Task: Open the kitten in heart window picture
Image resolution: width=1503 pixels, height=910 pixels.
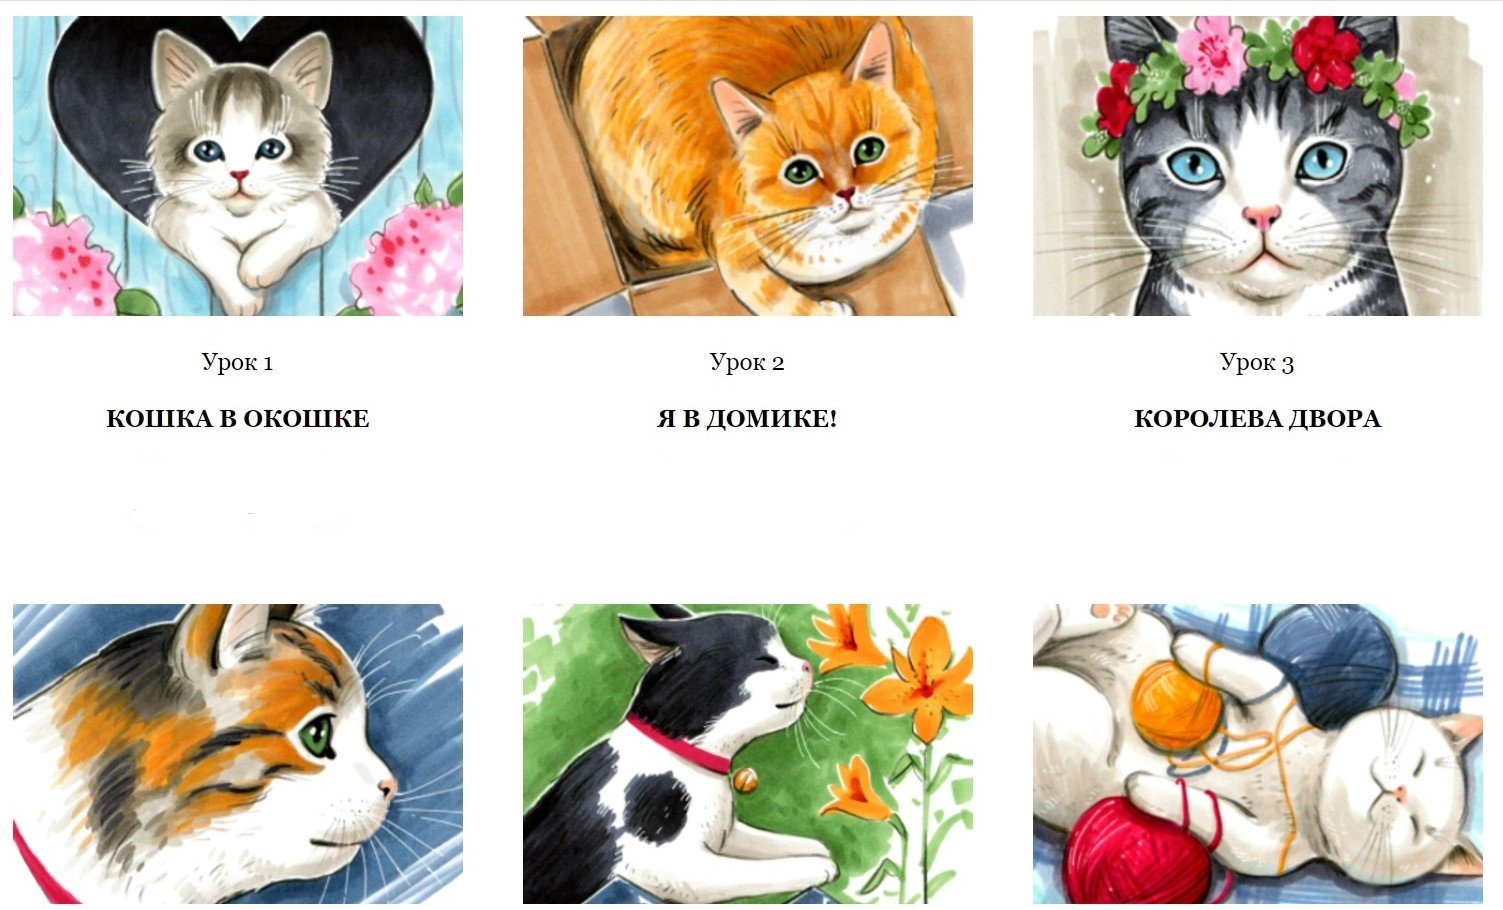Action: click(238, 166)
